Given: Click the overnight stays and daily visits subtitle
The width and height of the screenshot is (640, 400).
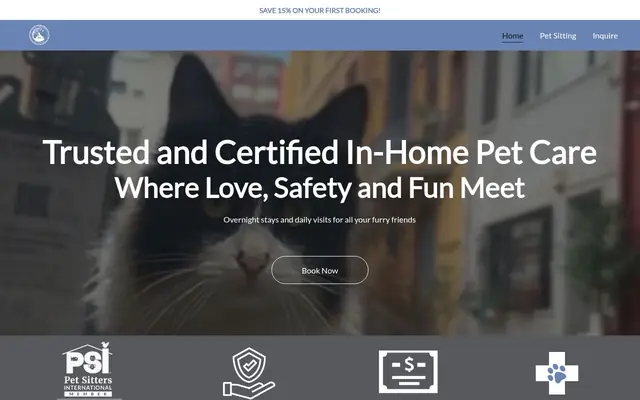Looking at the screenshot, I should [x=320, y=220].
